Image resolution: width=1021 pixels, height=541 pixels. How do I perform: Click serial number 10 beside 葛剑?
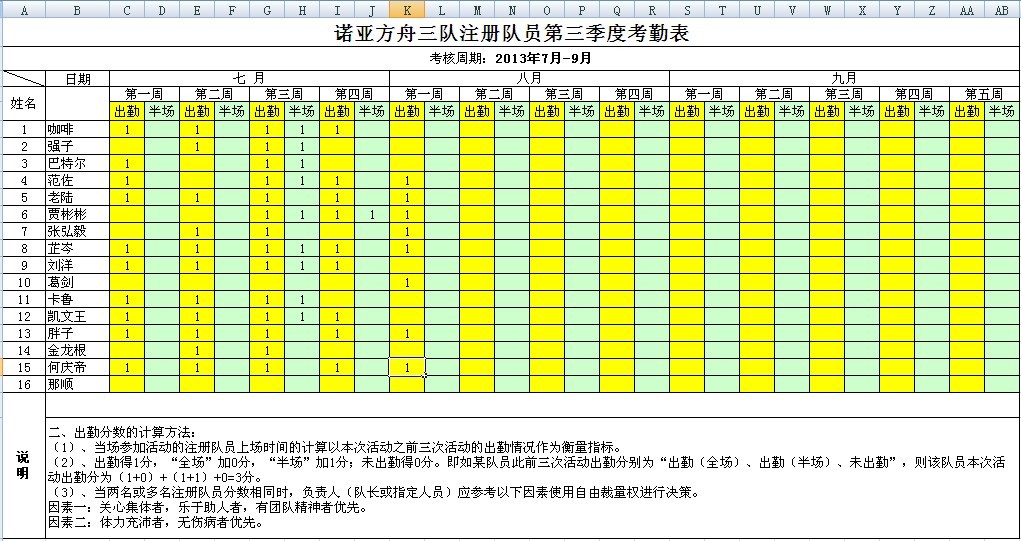(24, 282)
